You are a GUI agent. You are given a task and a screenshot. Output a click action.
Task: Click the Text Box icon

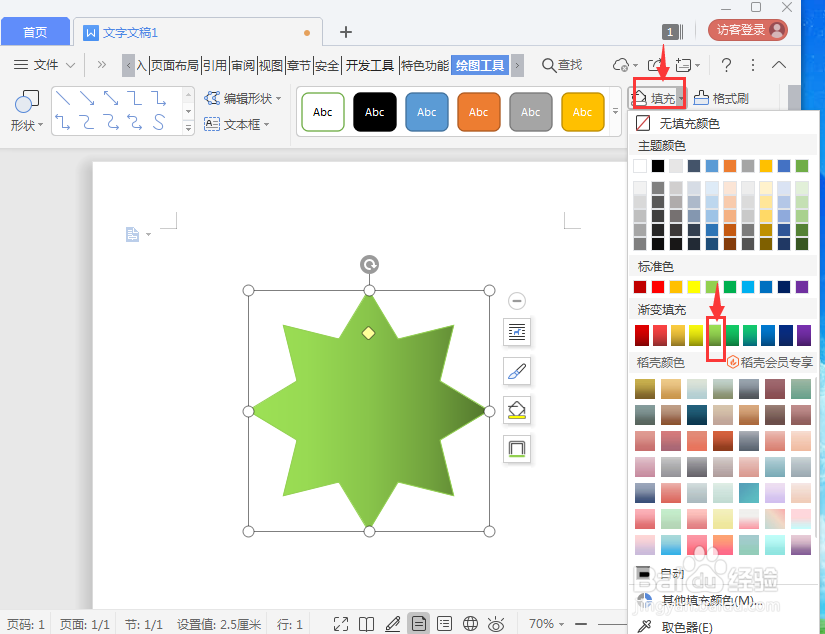[x=212, y=124]
